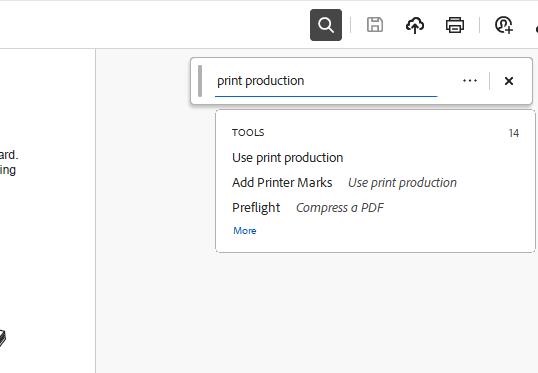This screenshot has width=538, height=373.
Task: Open 'More' tool results link
Action: click(x=245, y=231)
